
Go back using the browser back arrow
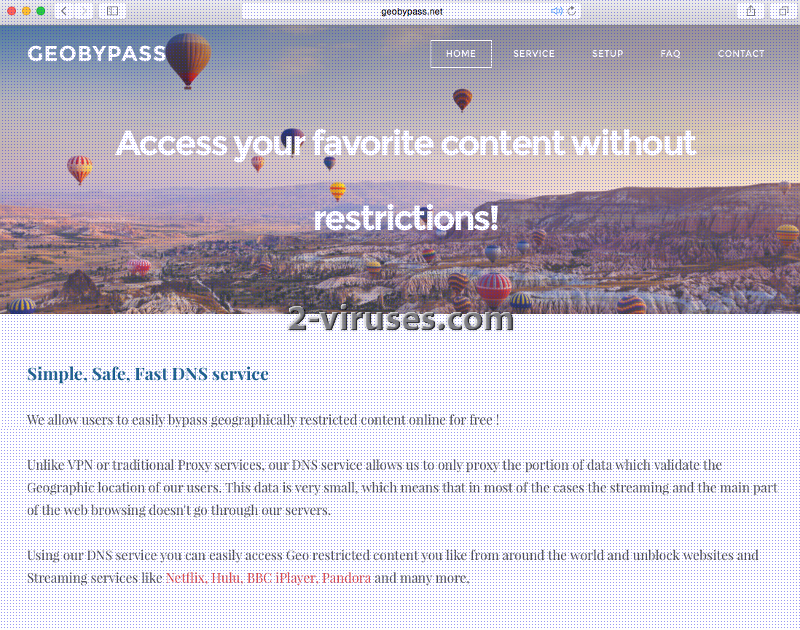pyautogui.click(x=64, y=11)
